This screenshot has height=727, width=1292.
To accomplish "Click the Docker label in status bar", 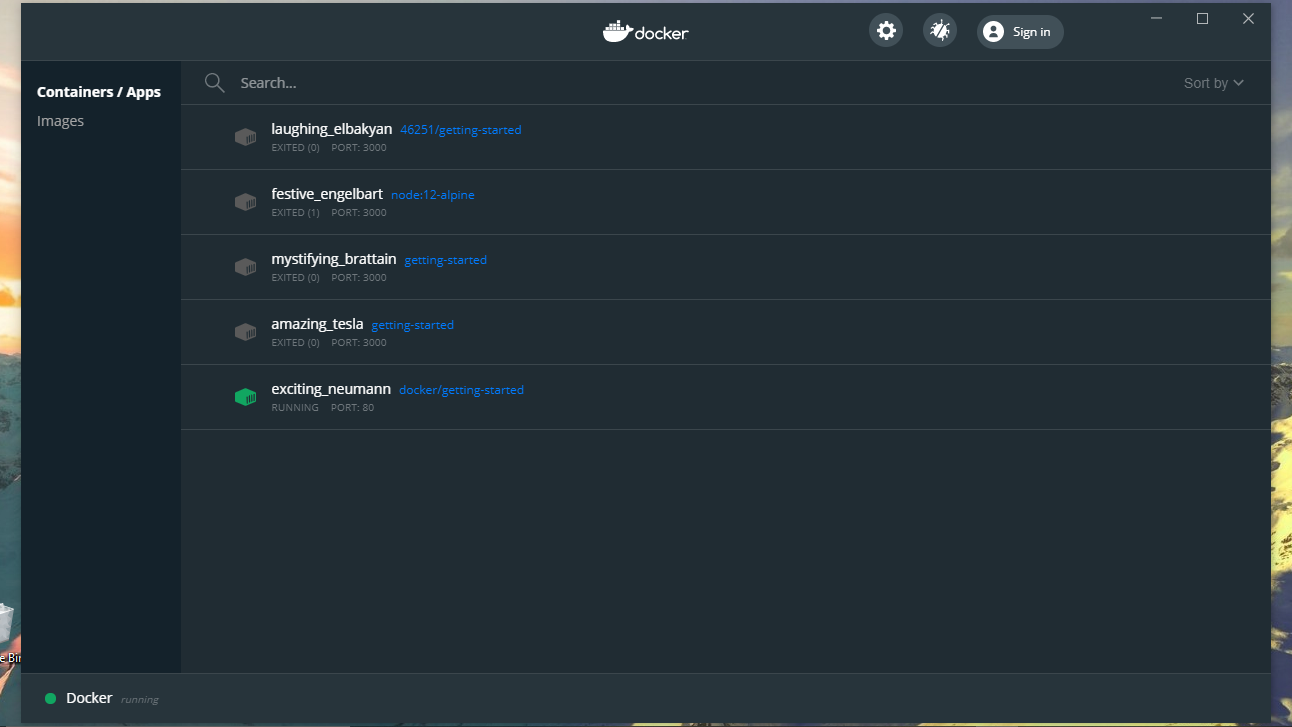I will (89, 698).
